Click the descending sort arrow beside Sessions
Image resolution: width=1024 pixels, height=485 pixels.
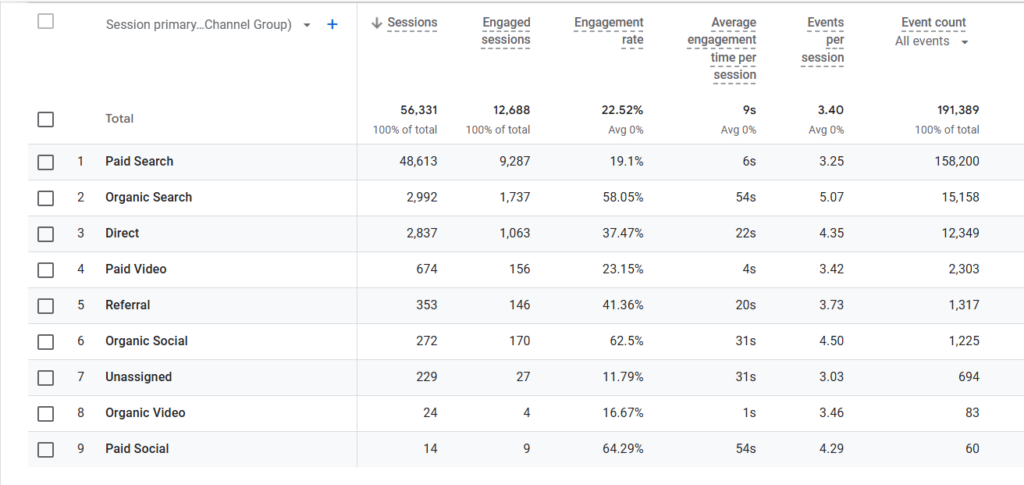point(376,23)
